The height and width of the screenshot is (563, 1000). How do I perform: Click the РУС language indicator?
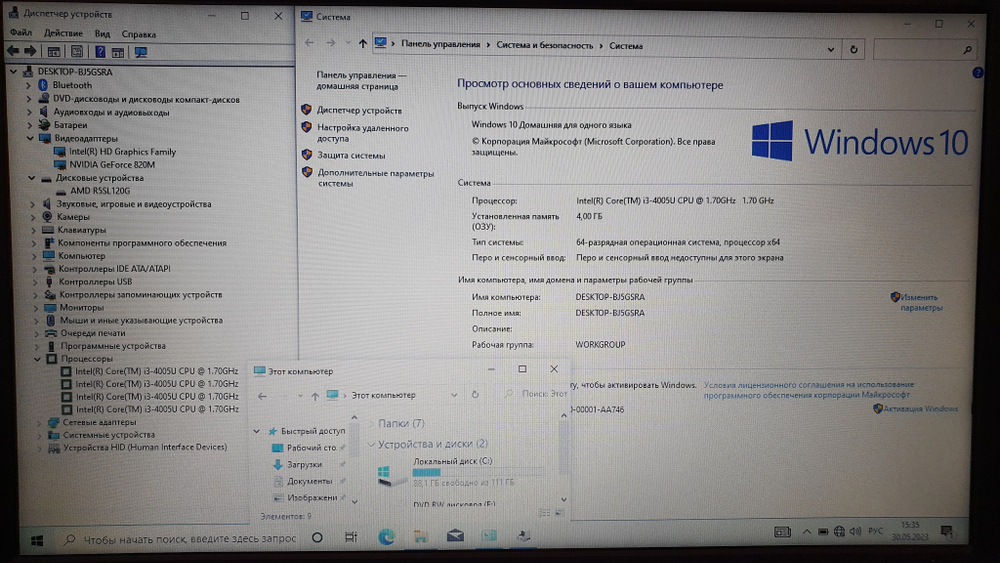point(876,531)
